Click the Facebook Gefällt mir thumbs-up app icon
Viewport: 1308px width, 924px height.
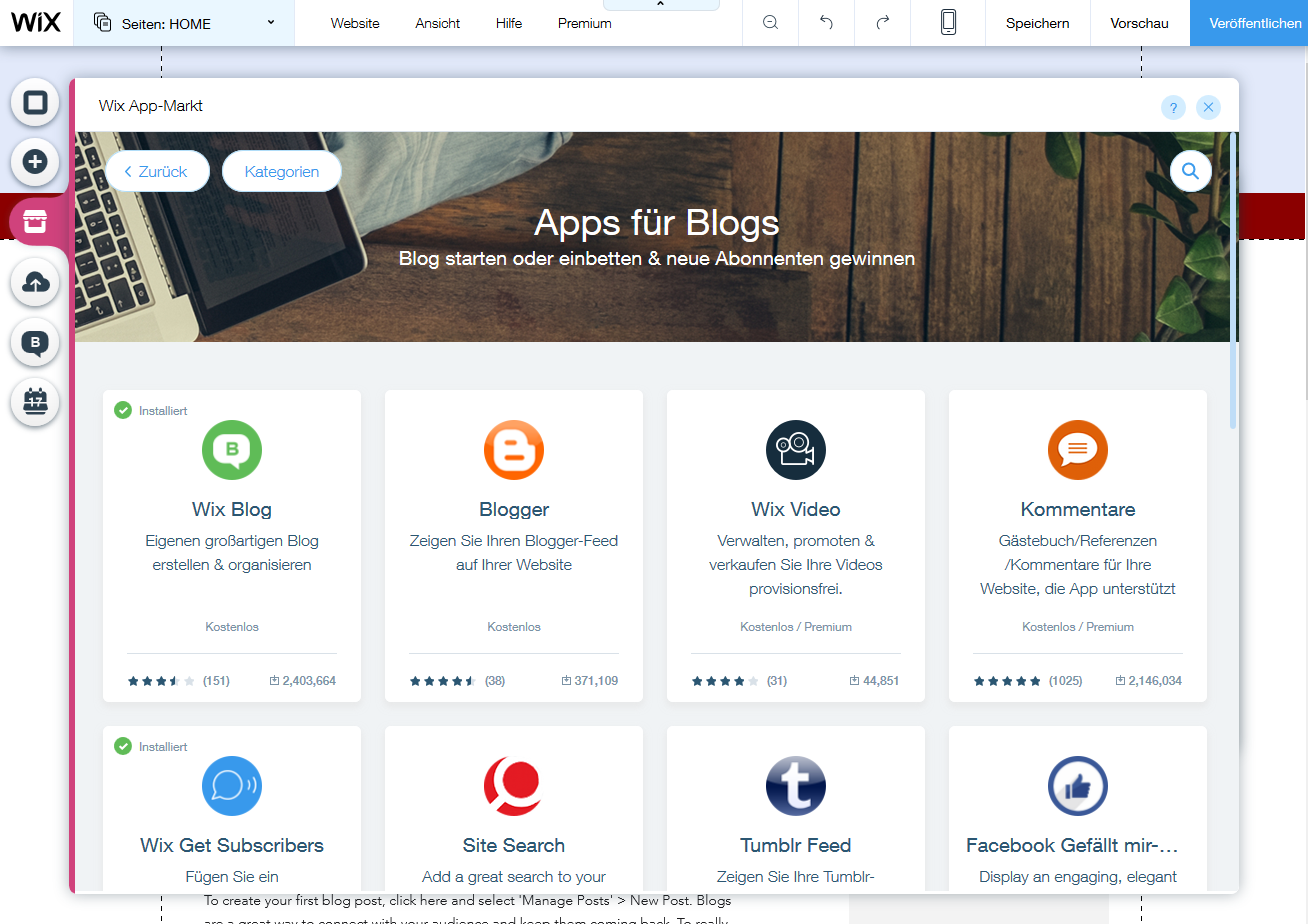coord(1078,786)
